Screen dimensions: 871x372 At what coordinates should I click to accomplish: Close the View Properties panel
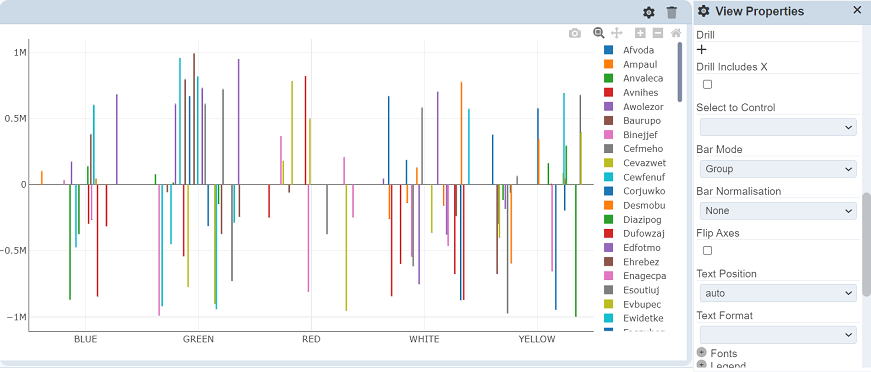pos(857,9)
